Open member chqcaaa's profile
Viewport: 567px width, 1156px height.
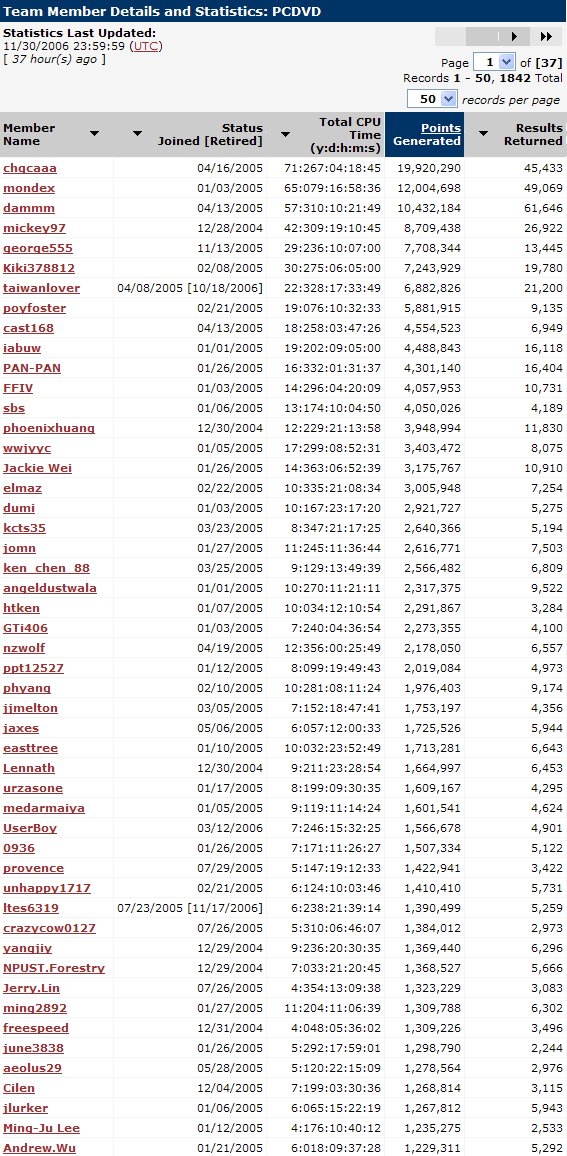(x=29, y=168)
